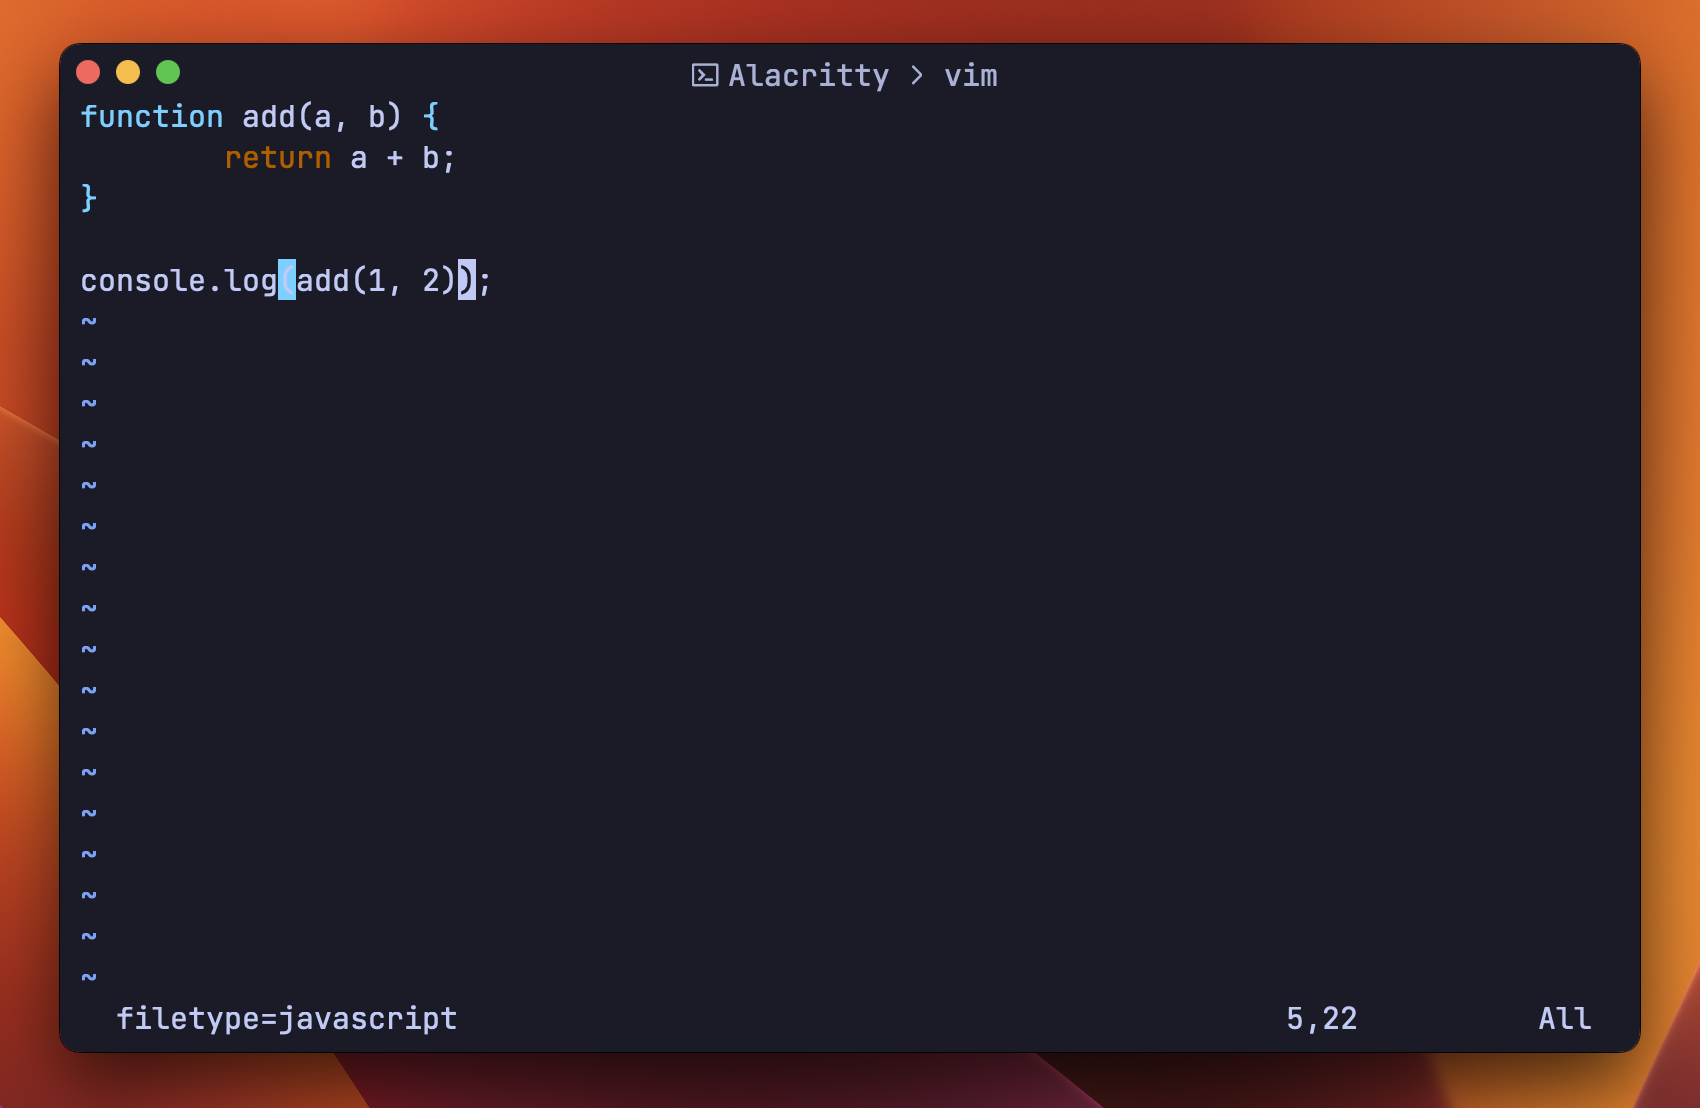The image size is (1700, 1108).
Task: Click the 'return' keyword on line 2
Action: (279, 157)
